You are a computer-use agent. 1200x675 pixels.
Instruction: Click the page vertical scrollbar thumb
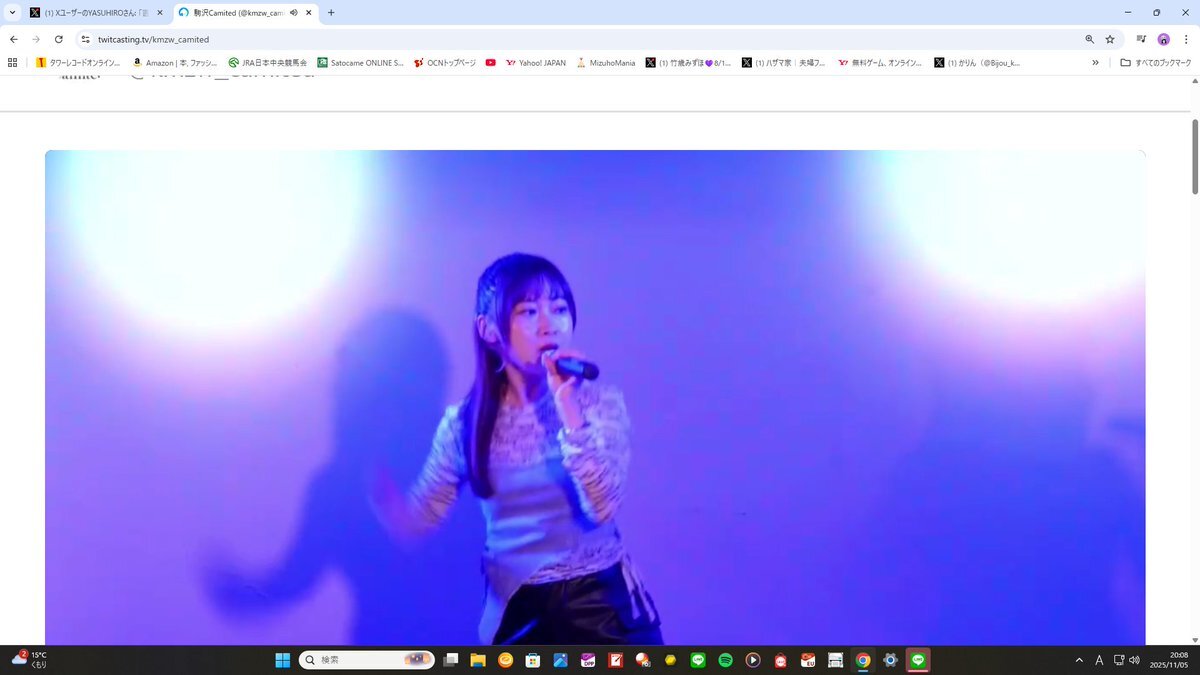click(x=1194, y=156)
